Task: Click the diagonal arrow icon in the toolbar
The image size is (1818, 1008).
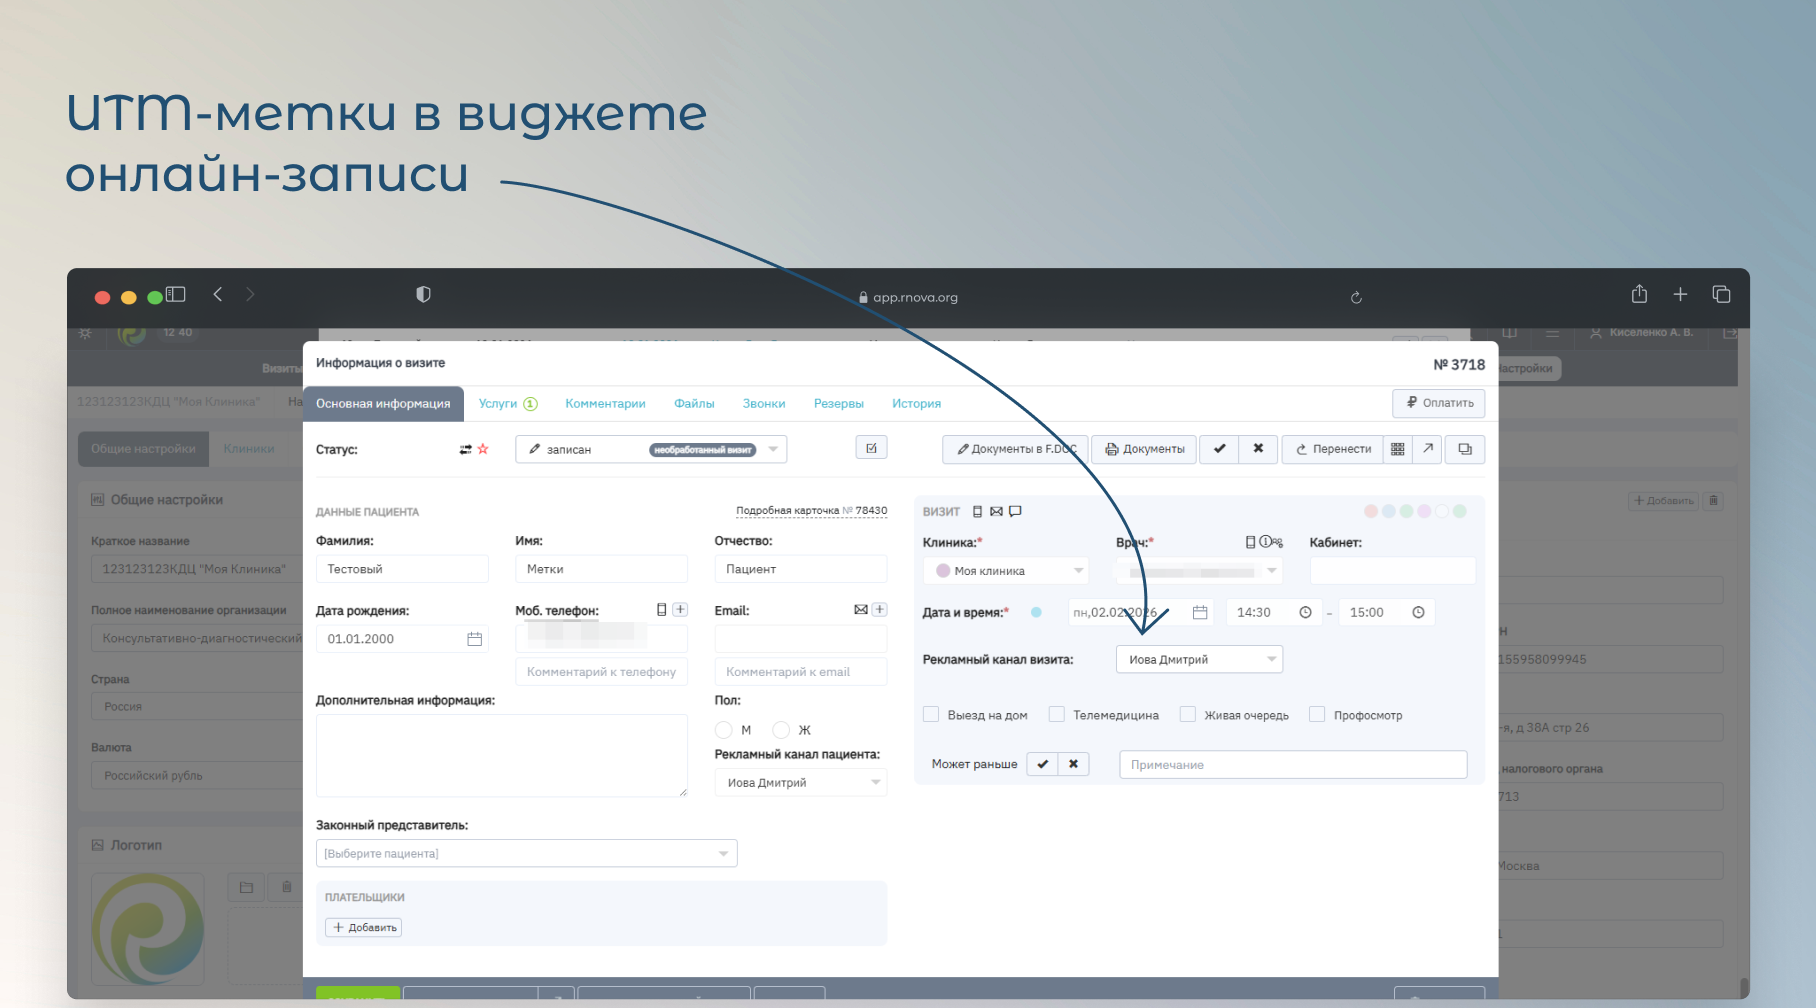Action: coord(1428,449)
